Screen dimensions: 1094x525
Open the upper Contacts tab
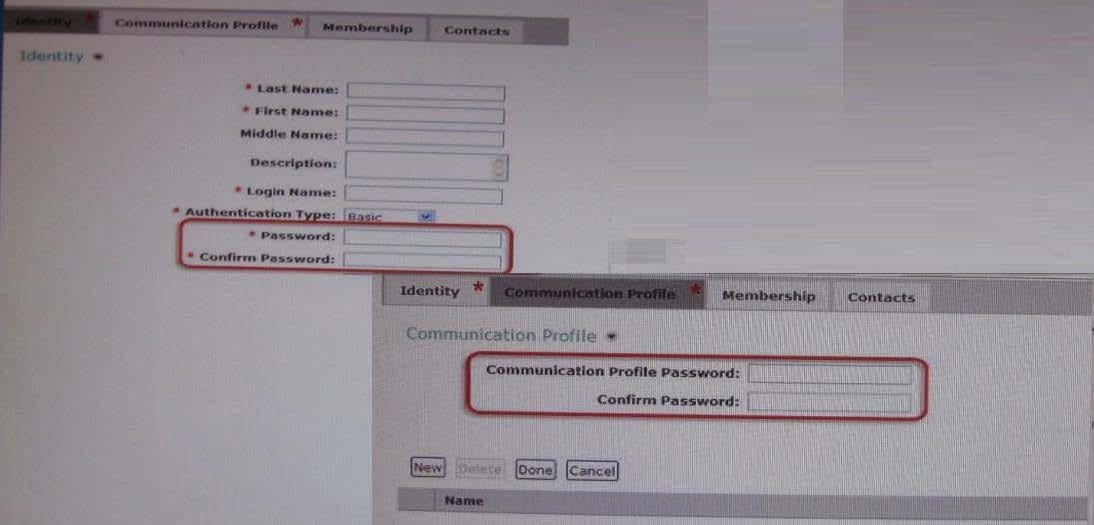click(477, 31)
